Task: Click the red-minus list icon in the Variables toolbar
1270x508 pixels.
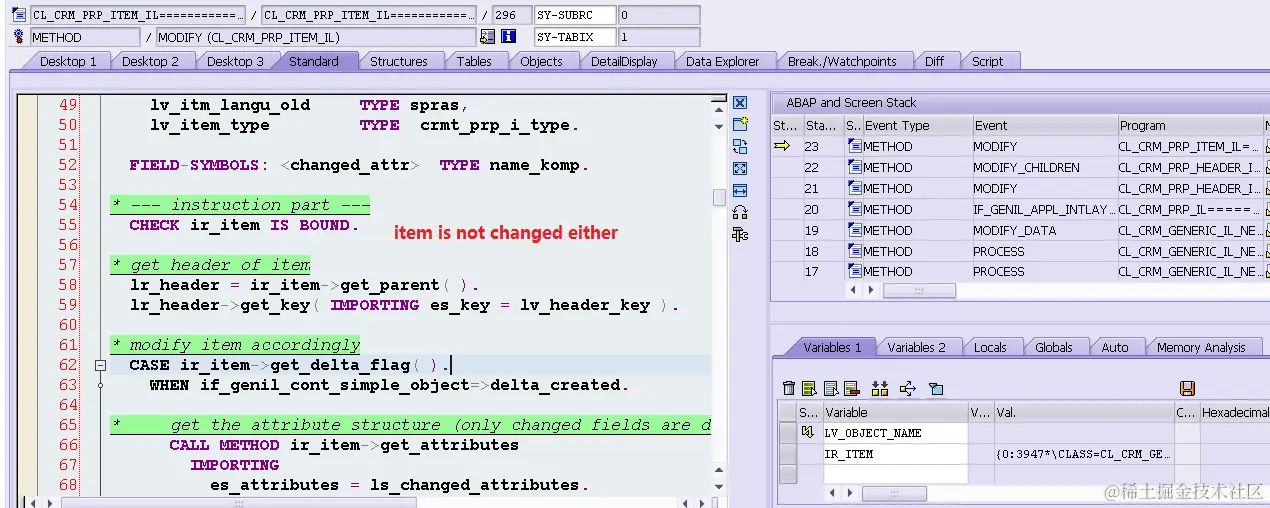Action: click(852, 388)
